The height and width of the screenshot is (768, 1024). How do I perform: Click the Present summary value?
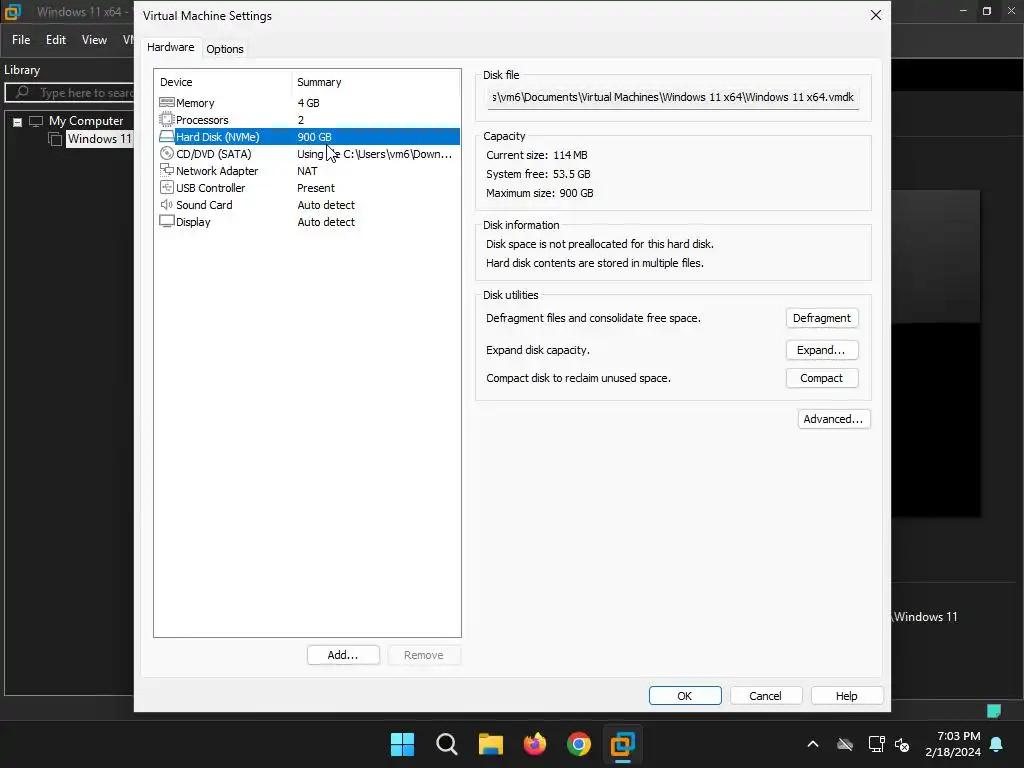[315, 188]
